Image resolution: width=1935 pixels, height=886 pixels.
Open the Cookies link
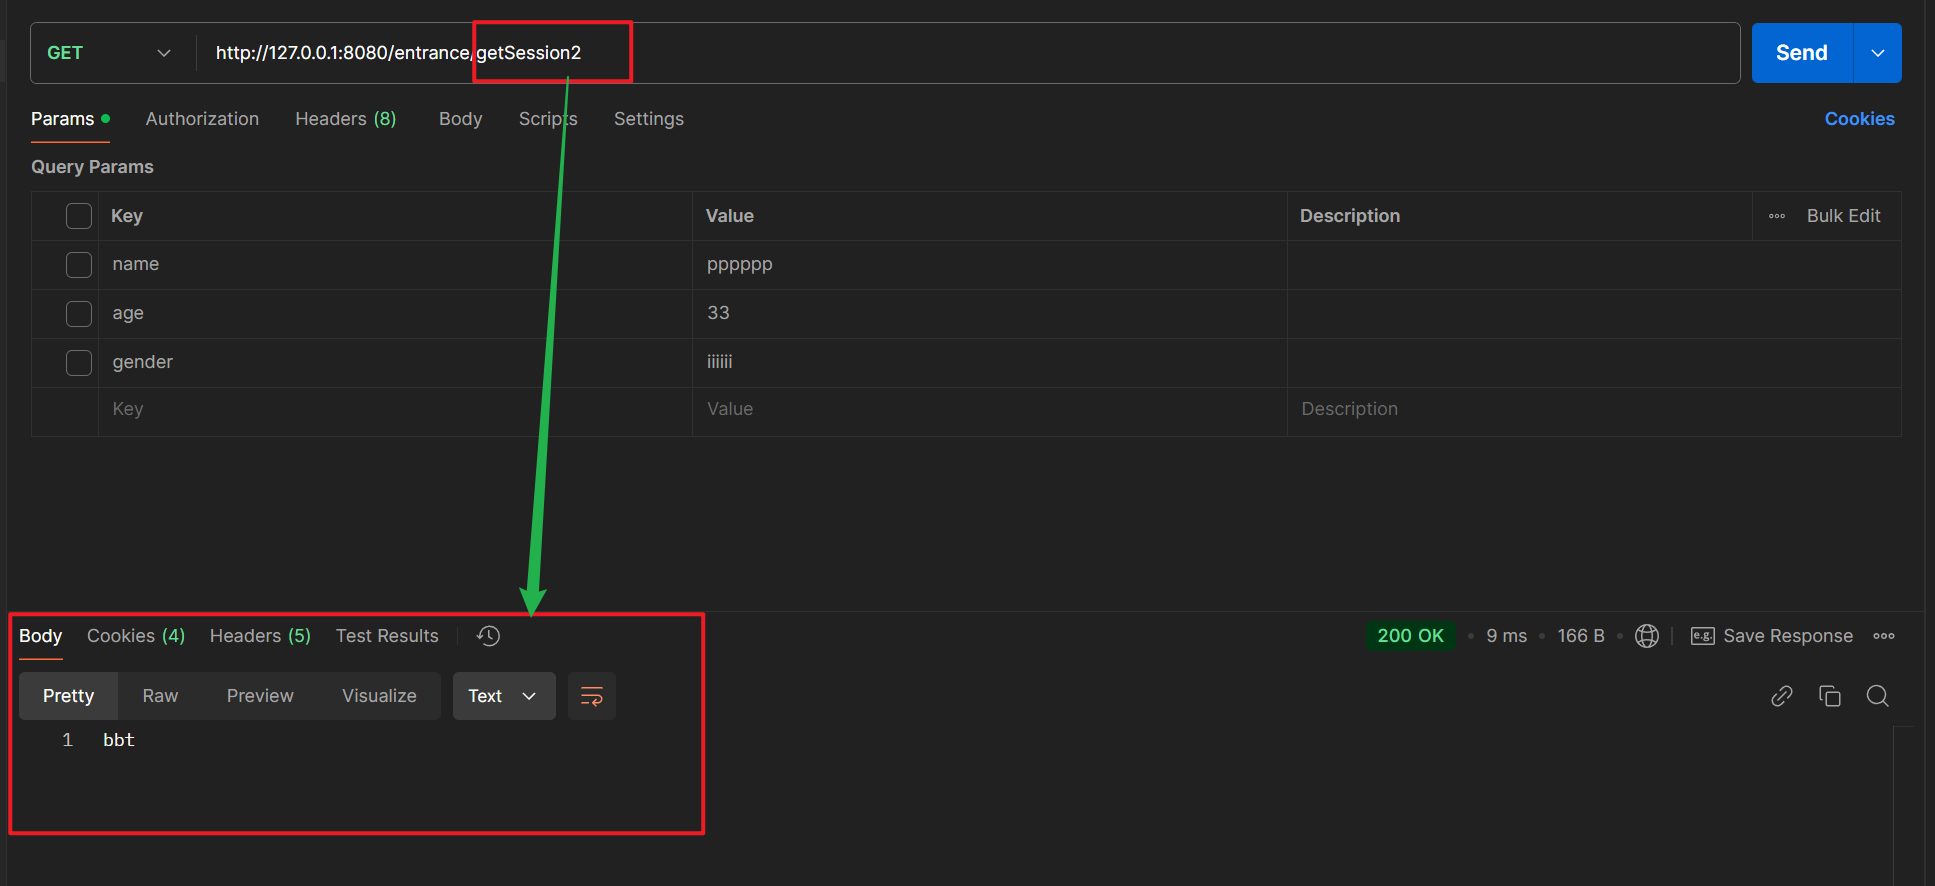tap(1859, 119)
